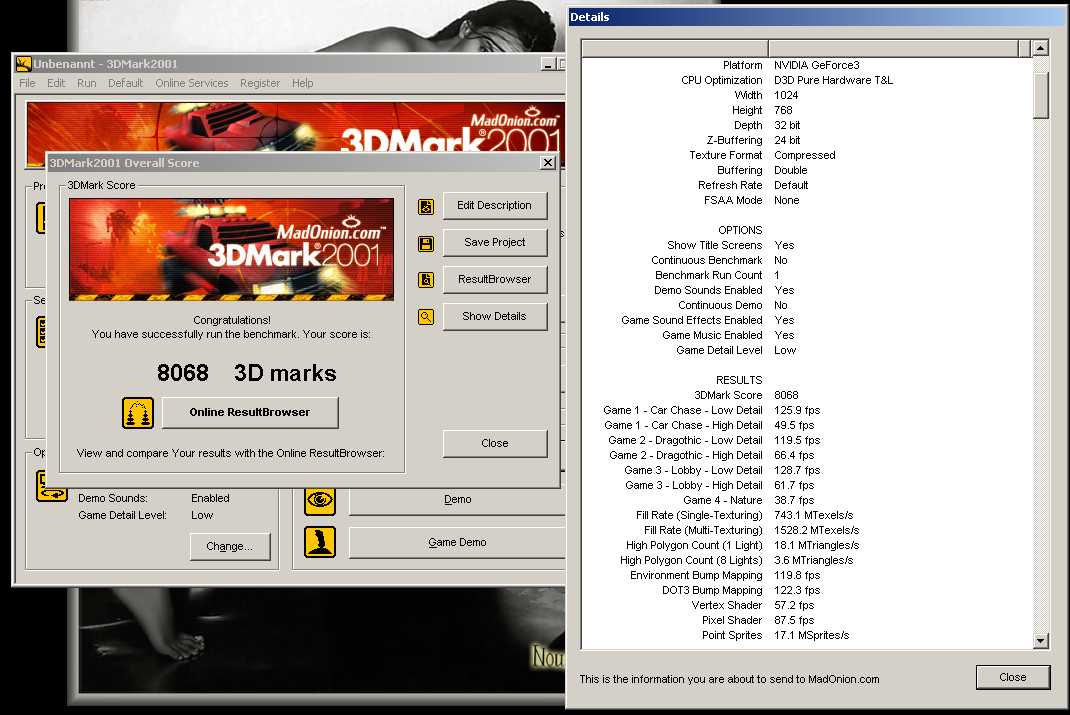Click the 'DOT3 Bump Mapping' row label

[712, 590]
